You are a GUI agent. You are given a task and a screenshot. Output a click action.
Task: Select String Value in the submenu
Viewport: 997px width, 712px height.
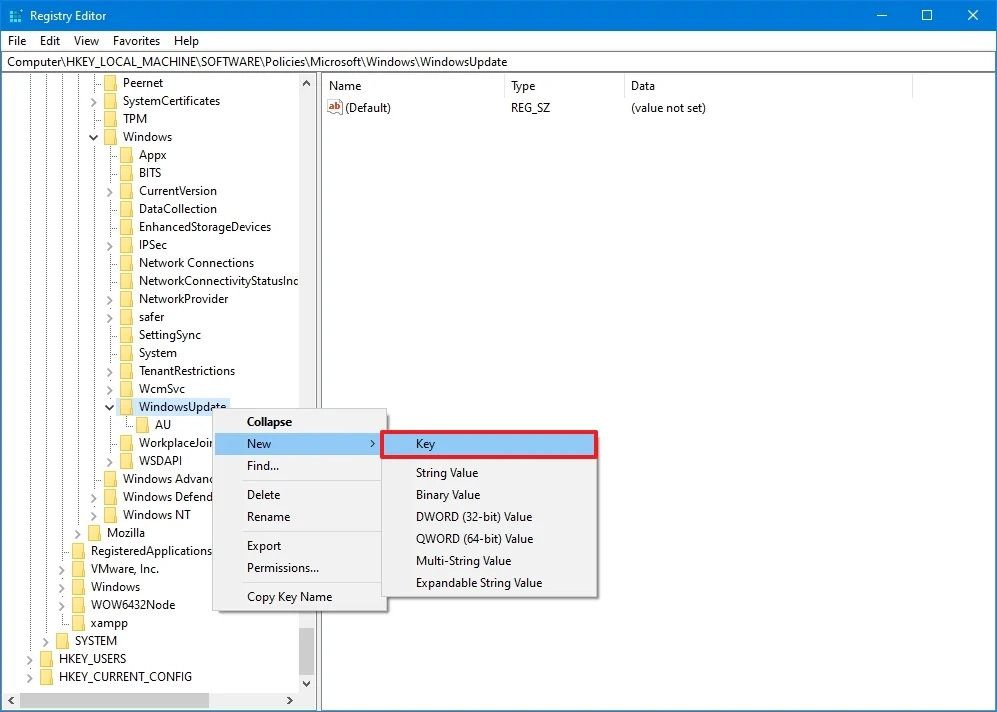click(x=489, y=473)
